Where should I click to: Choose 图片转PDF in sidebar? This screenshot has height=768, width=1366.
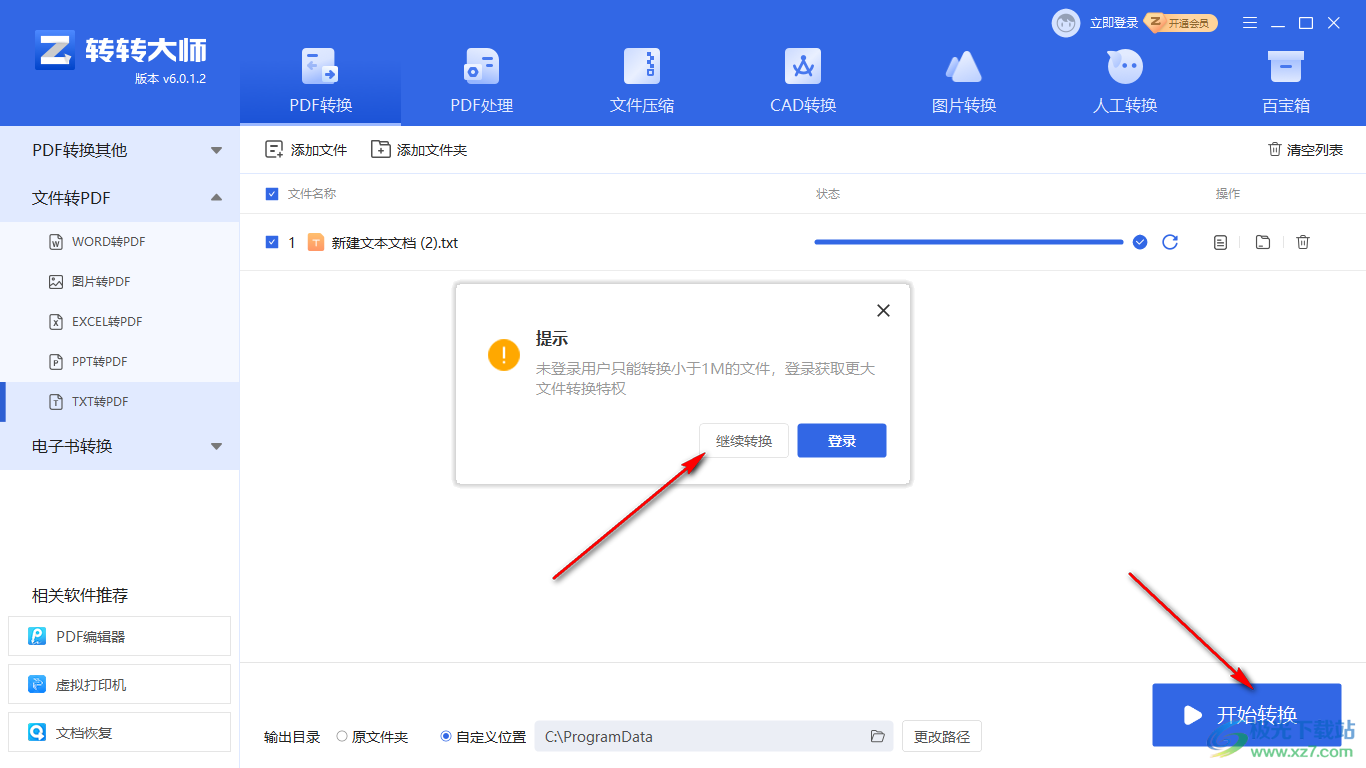[x=120, y=282]
